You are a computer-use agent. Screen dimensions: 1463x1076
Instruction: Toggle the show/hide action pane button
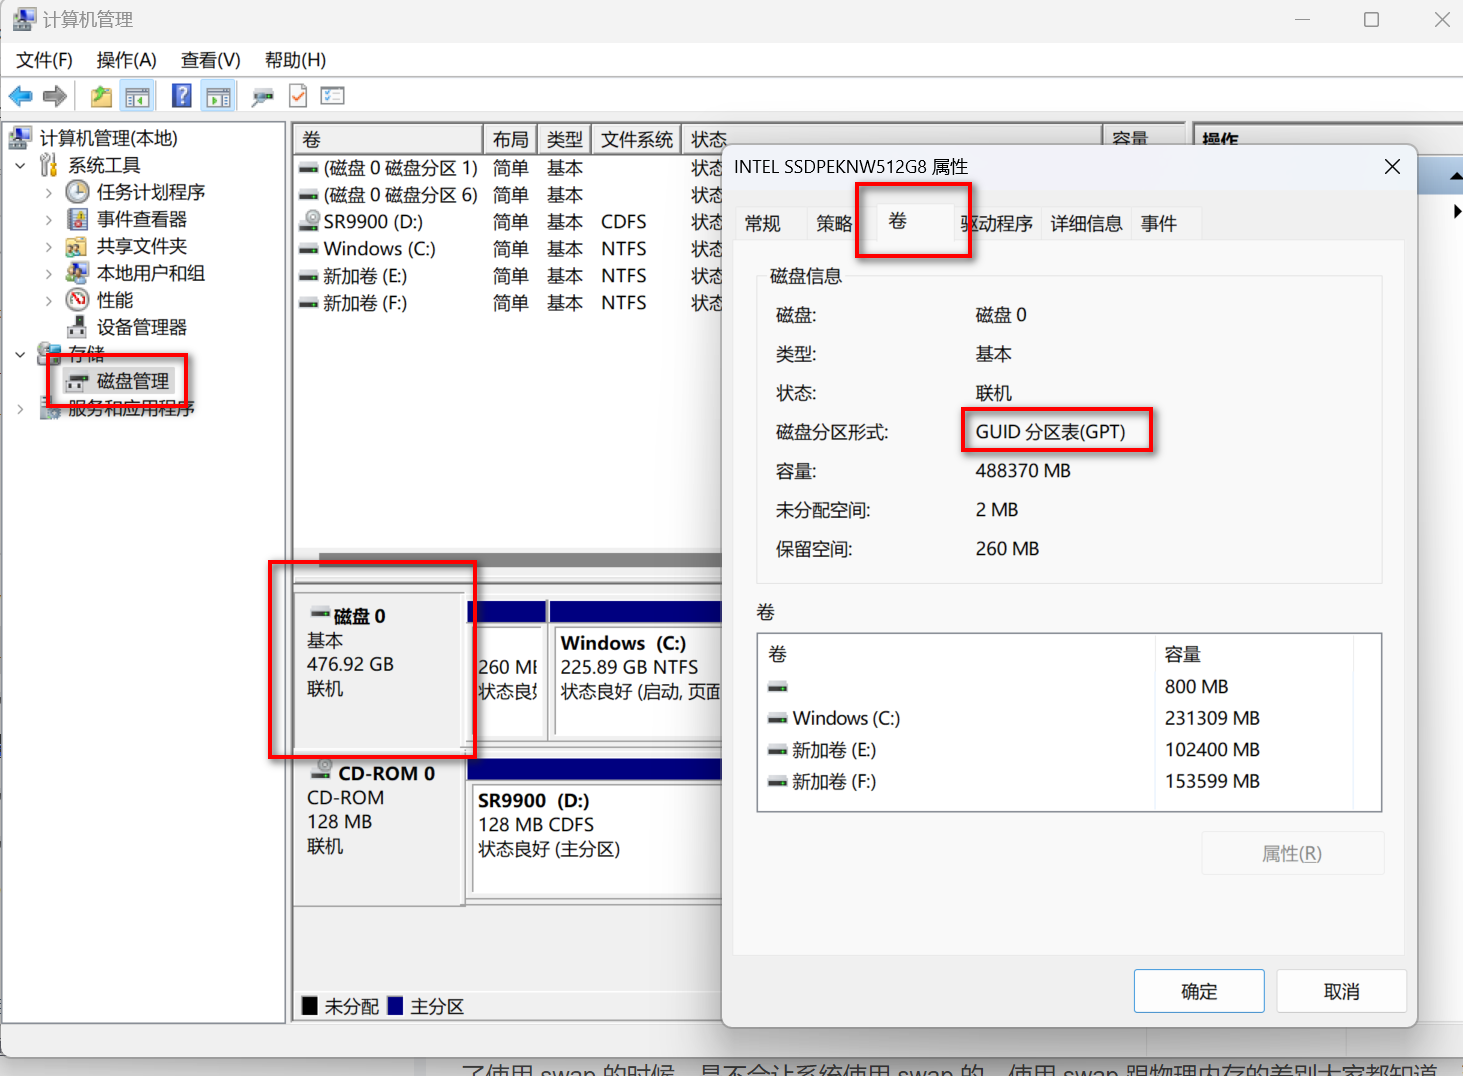tap(218, 96)
